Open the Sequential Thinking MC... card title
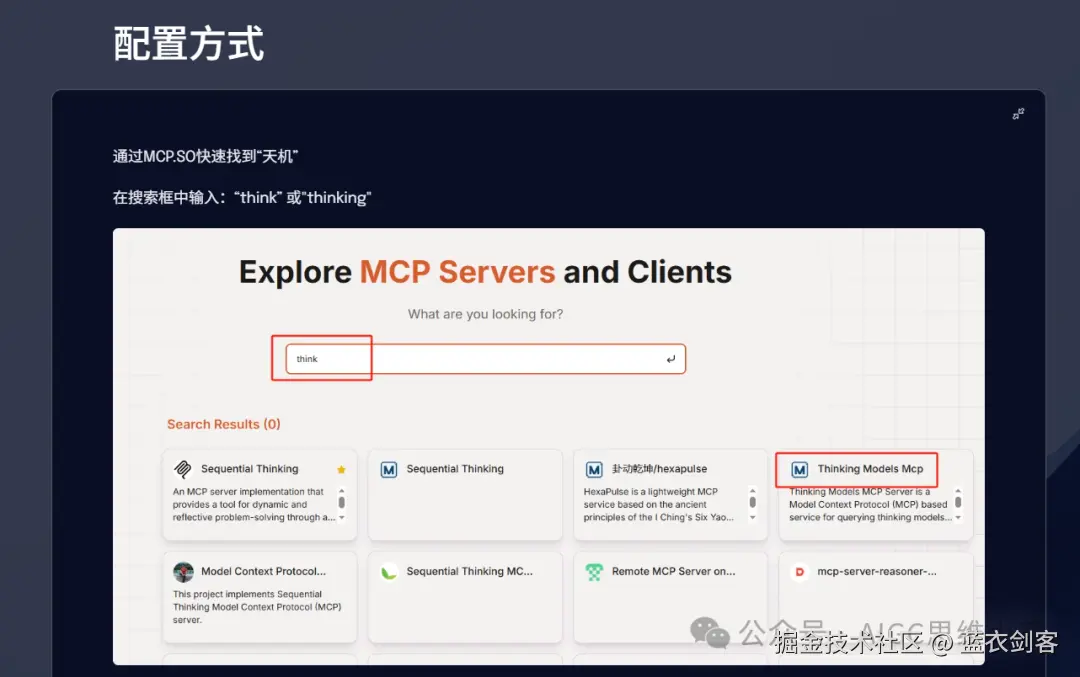 (469, 571)
